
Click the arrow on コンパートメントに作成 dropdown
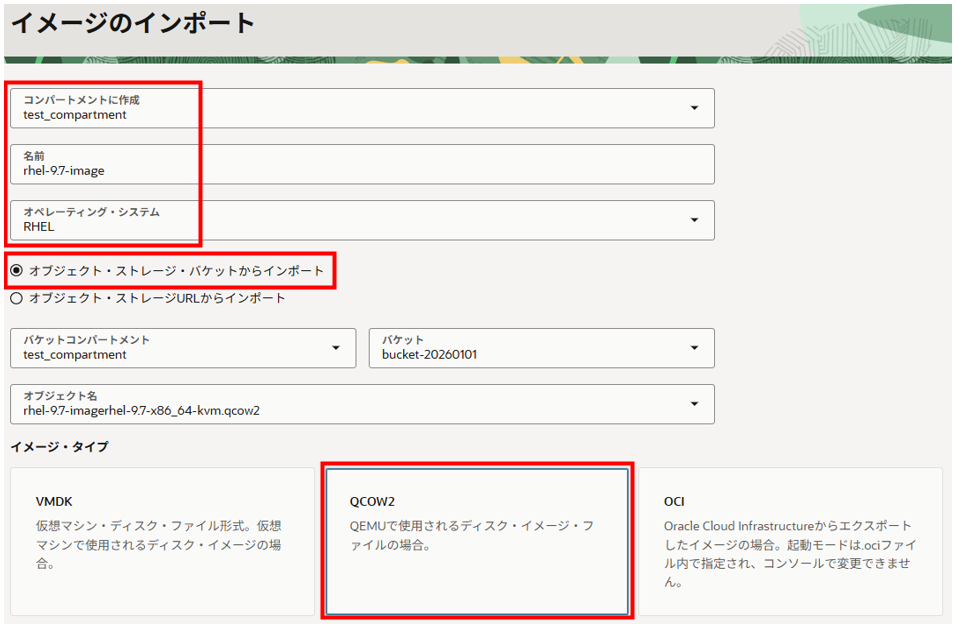[694, 108]
